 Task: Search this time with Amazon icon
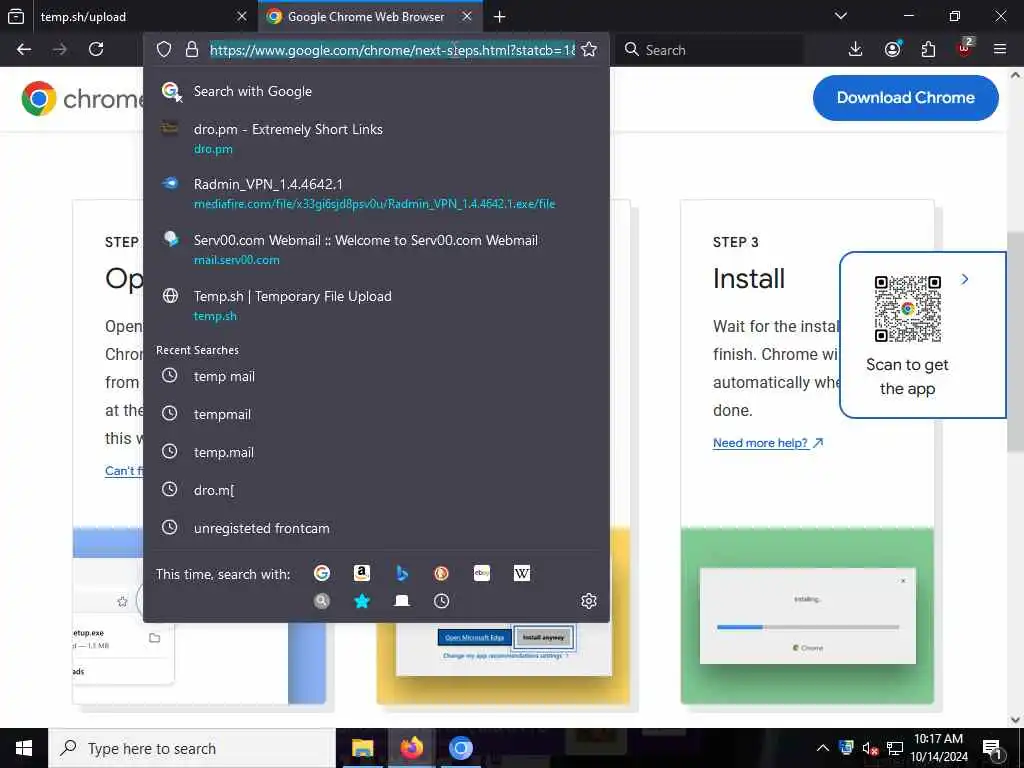362,573
